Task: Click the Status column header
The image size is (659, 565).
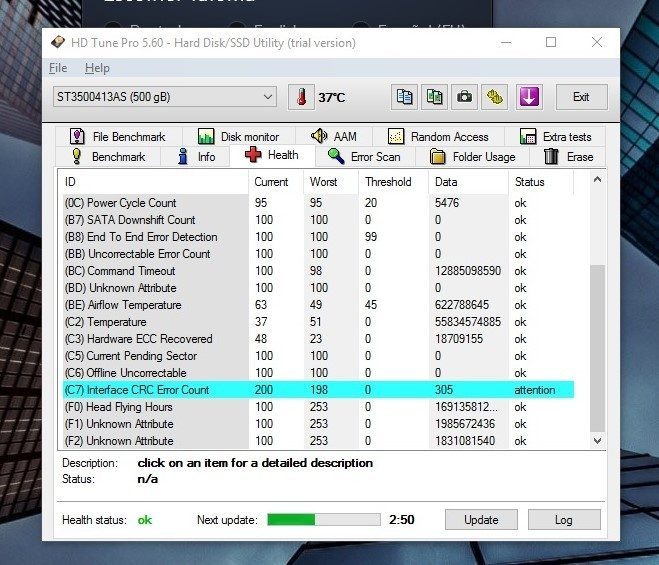Action: tap(541, 182)
